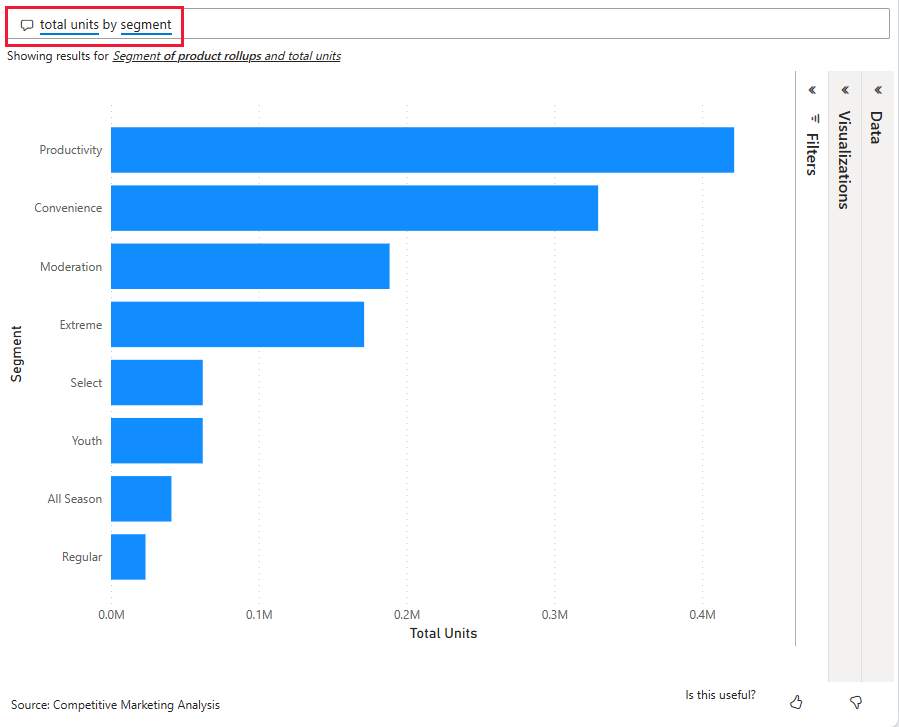Click the thumbs down feedback icon
This screenshot has height=727, width=899.
855,702
